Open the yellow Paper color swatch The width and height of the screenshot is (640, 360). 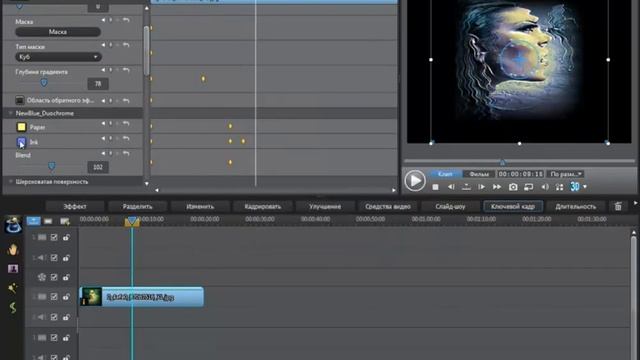point(21,127)
